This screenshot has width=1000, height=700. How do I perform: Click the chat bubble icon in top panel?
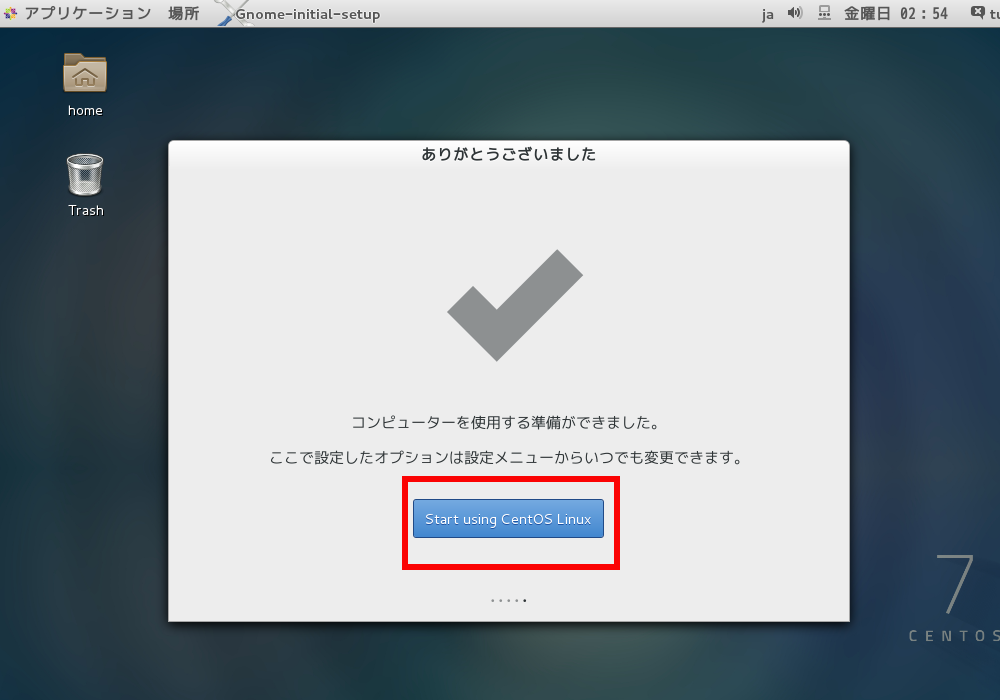(978, 12)
